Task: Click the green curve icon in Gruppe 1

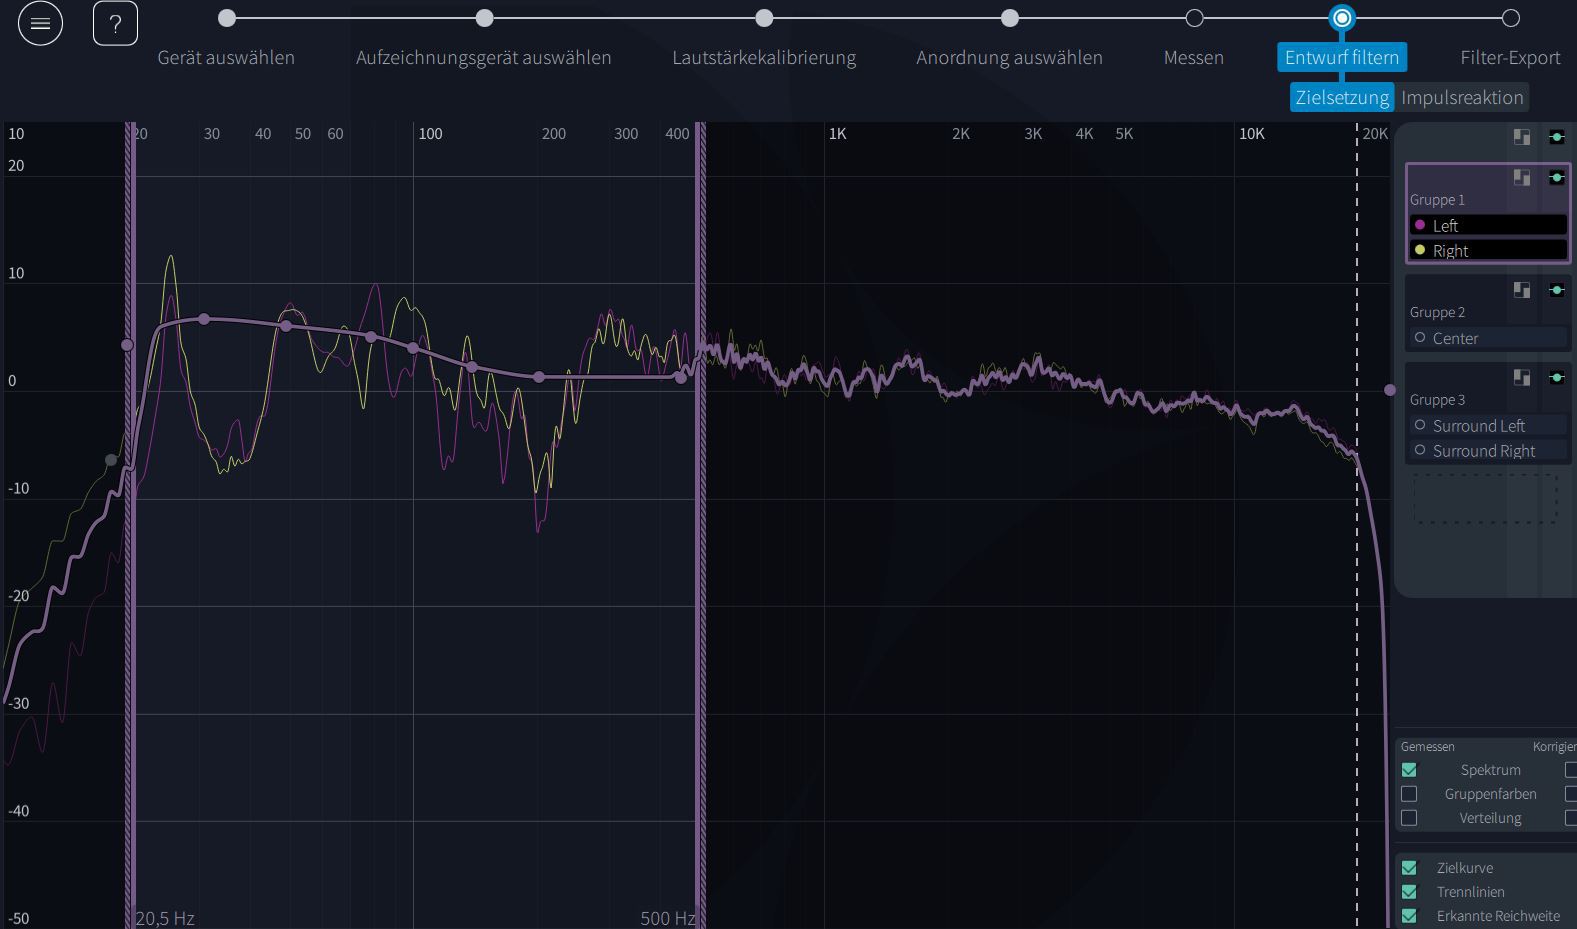Action: [x=1557, y=177]
